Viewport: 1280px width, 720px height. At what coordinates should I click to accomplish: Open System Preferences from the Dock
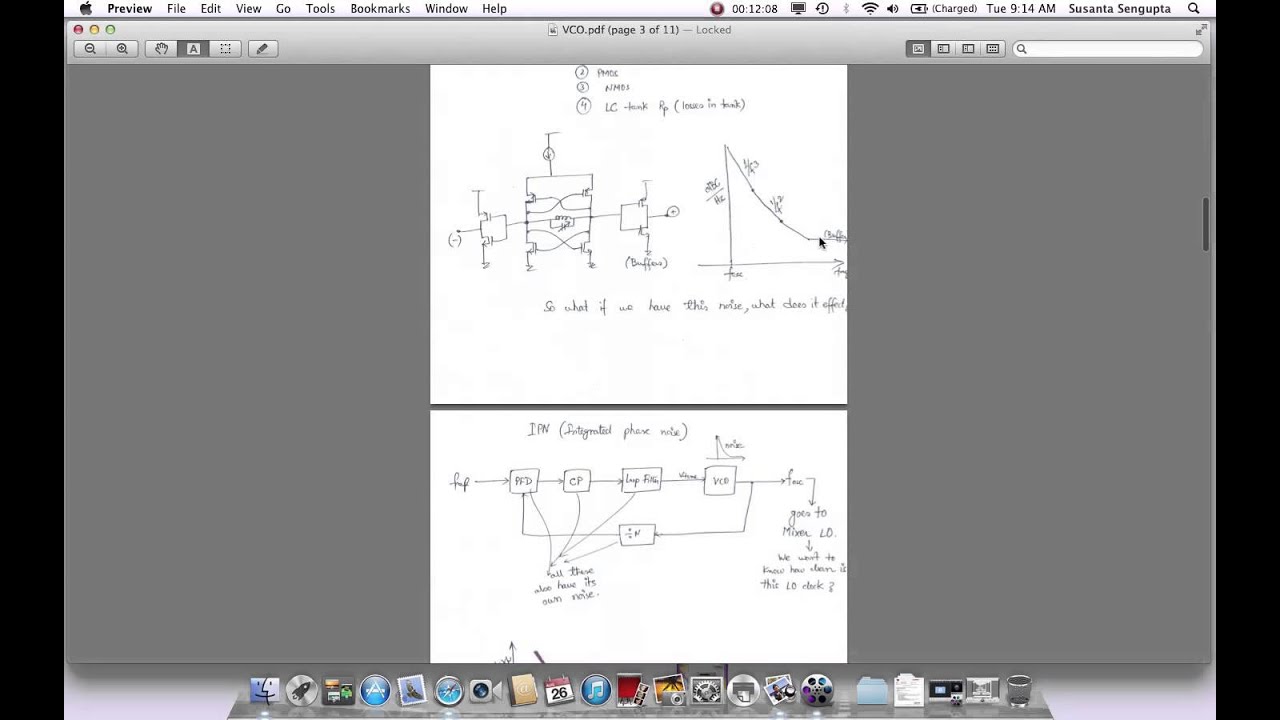pos(706,690)
